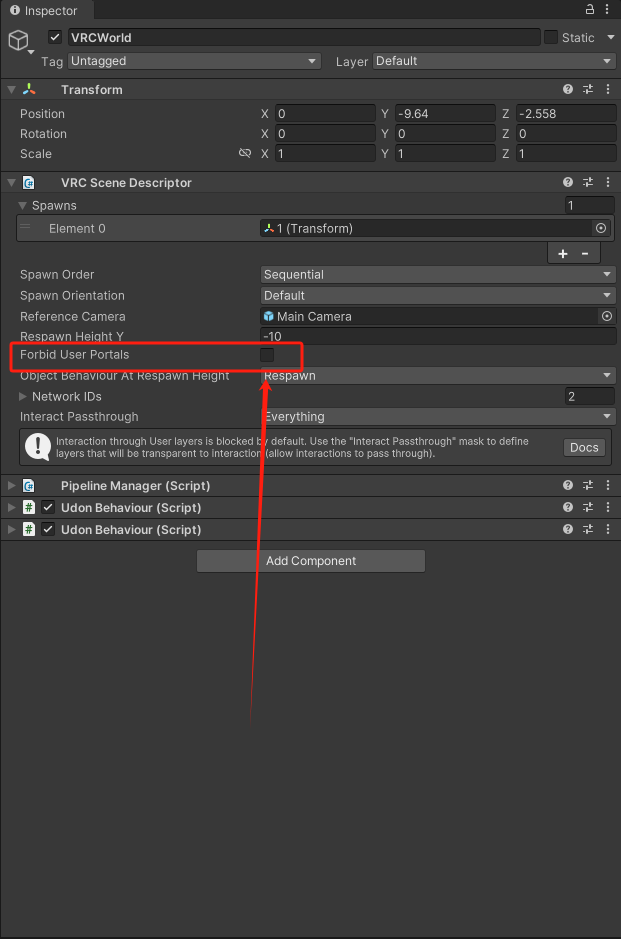Open Transform help reference icon
621x939 pixels.
click(x=568, y=89)
